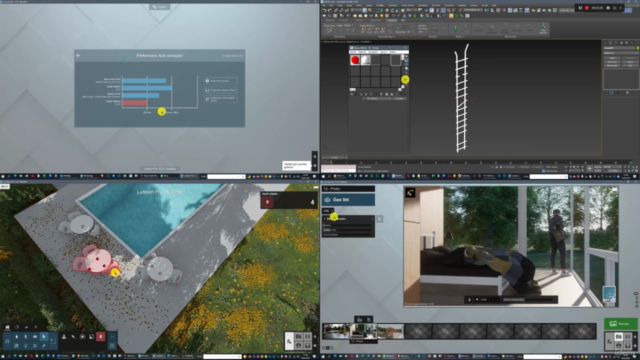This screenshot has height=360, width=640.
Task: Click the Özel Stil style button
Action: click(348, 200)
